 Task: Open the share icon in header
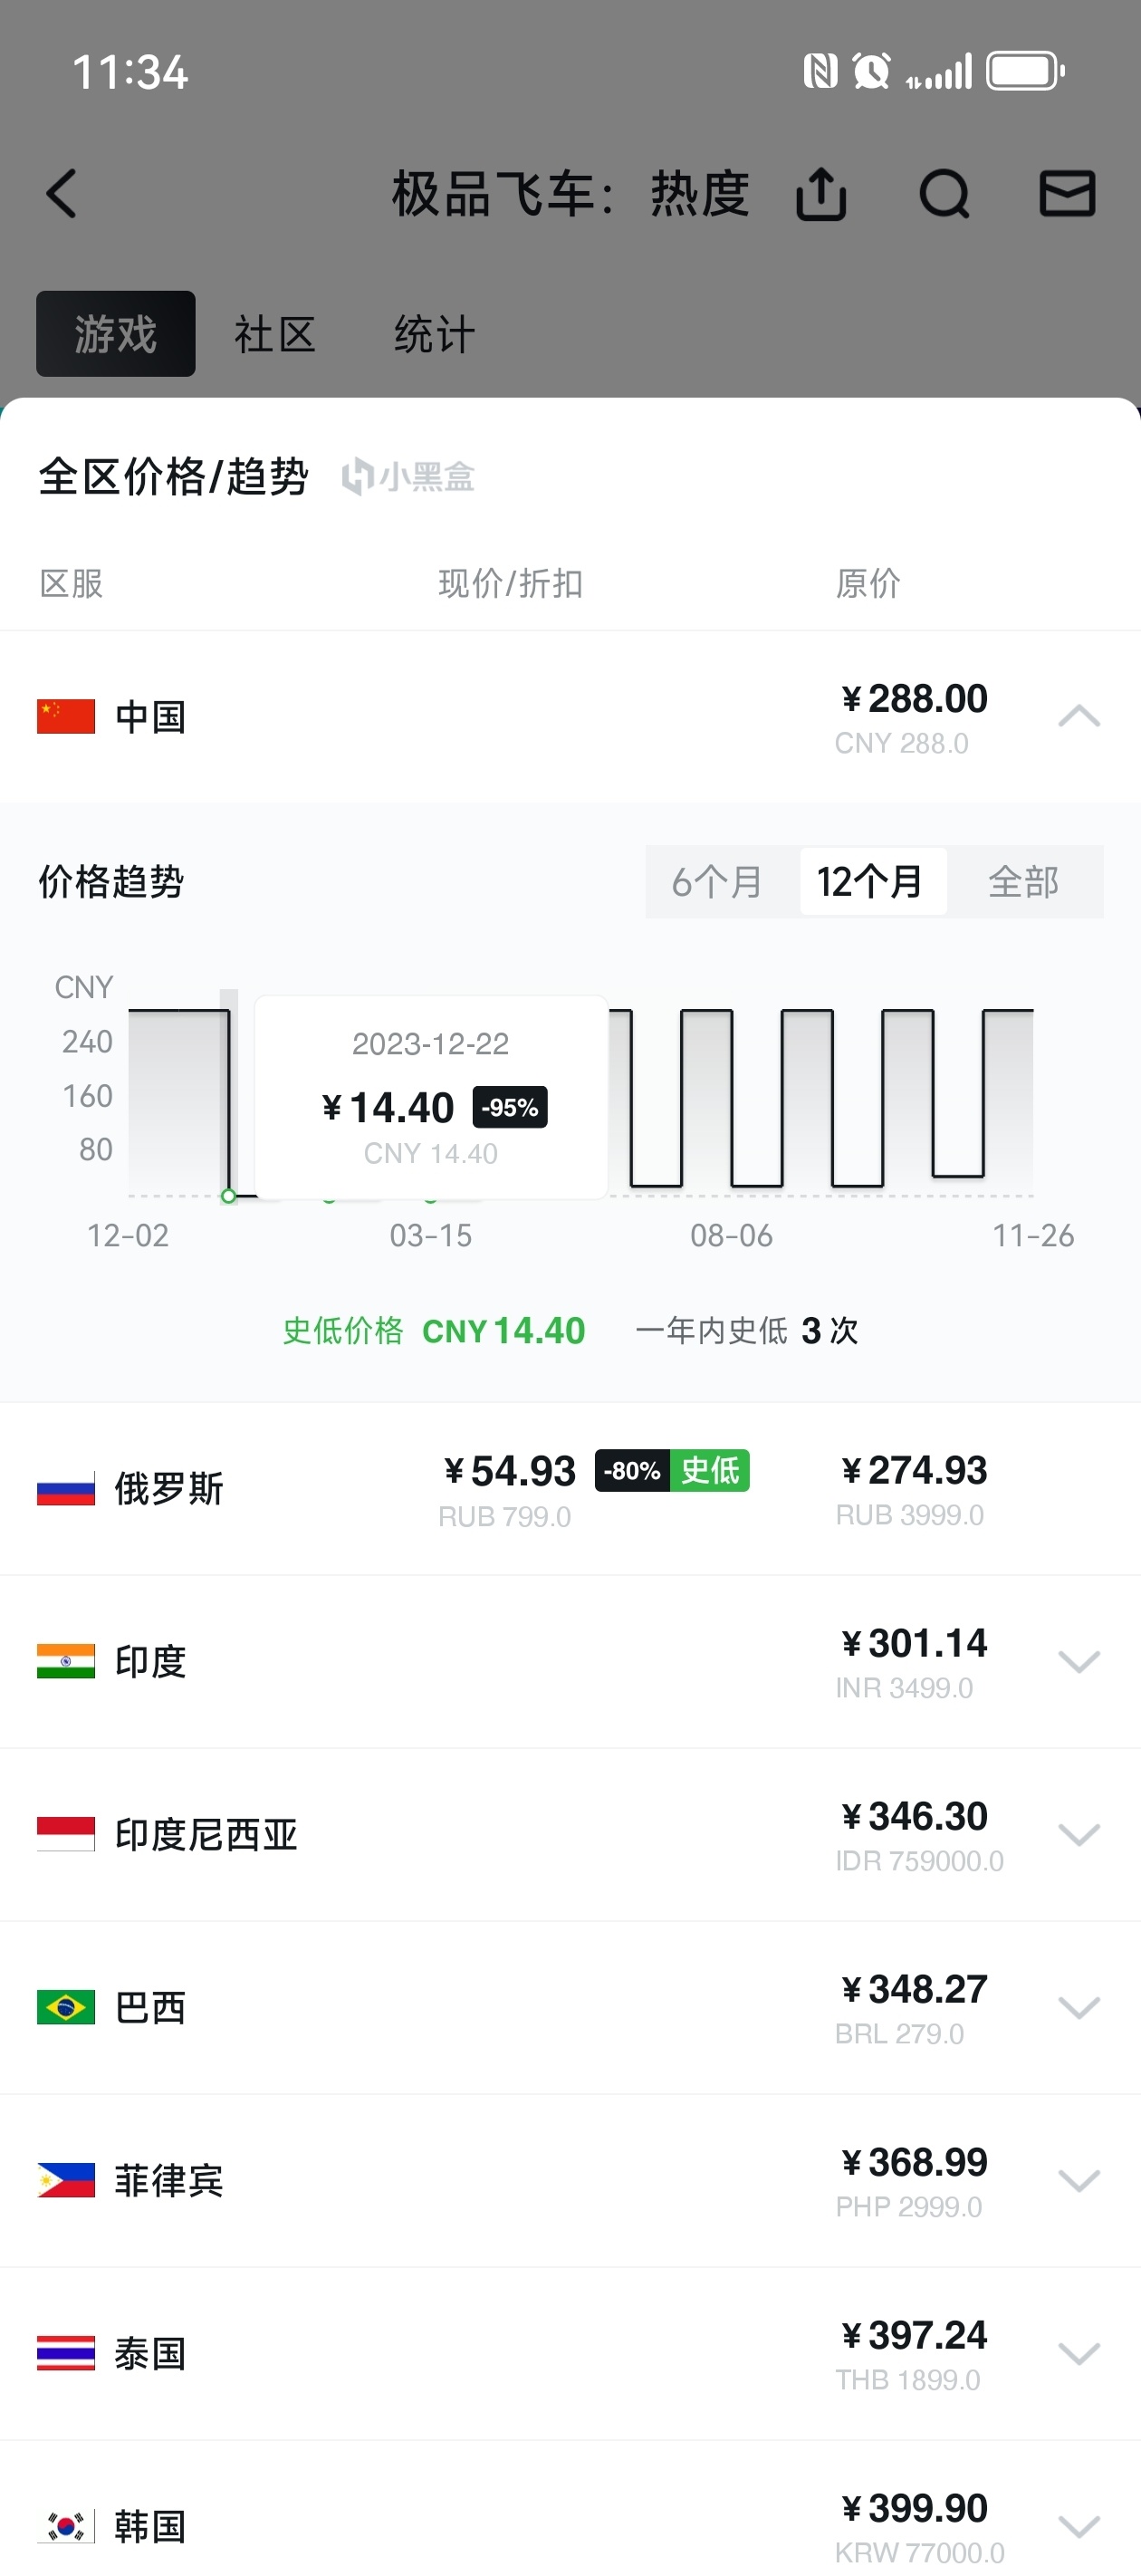pos(821,193)
